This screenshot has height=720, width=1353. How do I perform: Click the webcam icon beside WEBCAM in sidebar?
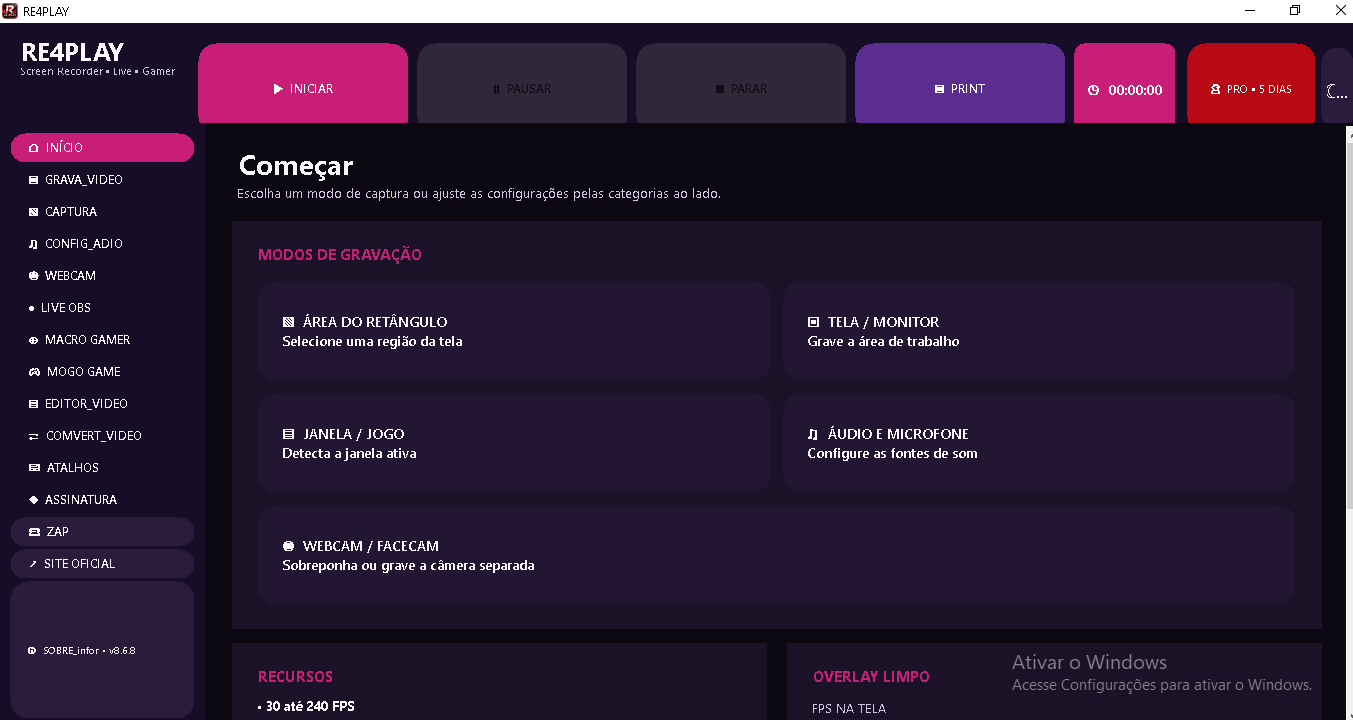pos(34,276)
